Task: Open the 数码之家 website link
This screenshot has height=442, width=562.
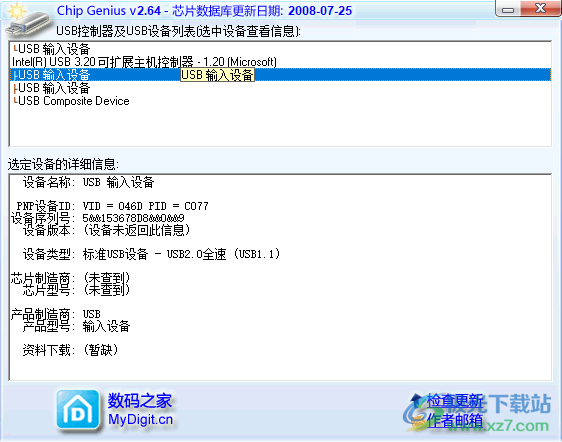Action: pyautogui.click(x=140, y=400)
